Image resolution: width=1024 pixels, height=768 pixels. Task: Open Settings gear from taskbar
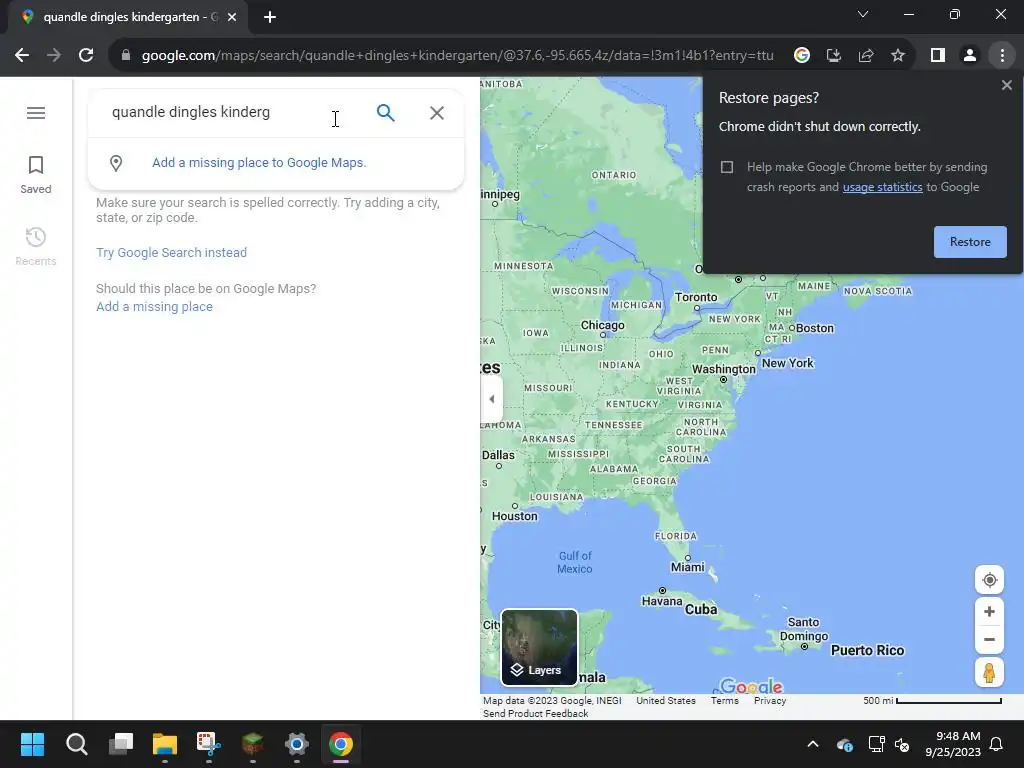(x=296, y=744)
